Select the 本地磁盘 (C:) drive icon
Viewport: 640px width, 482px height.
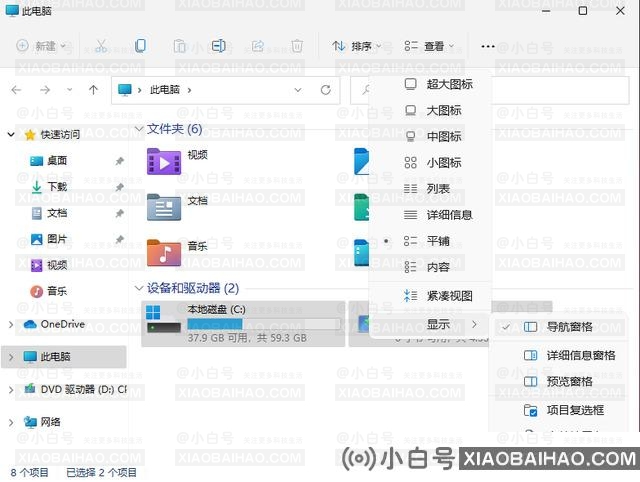click(x=163, y=319)
